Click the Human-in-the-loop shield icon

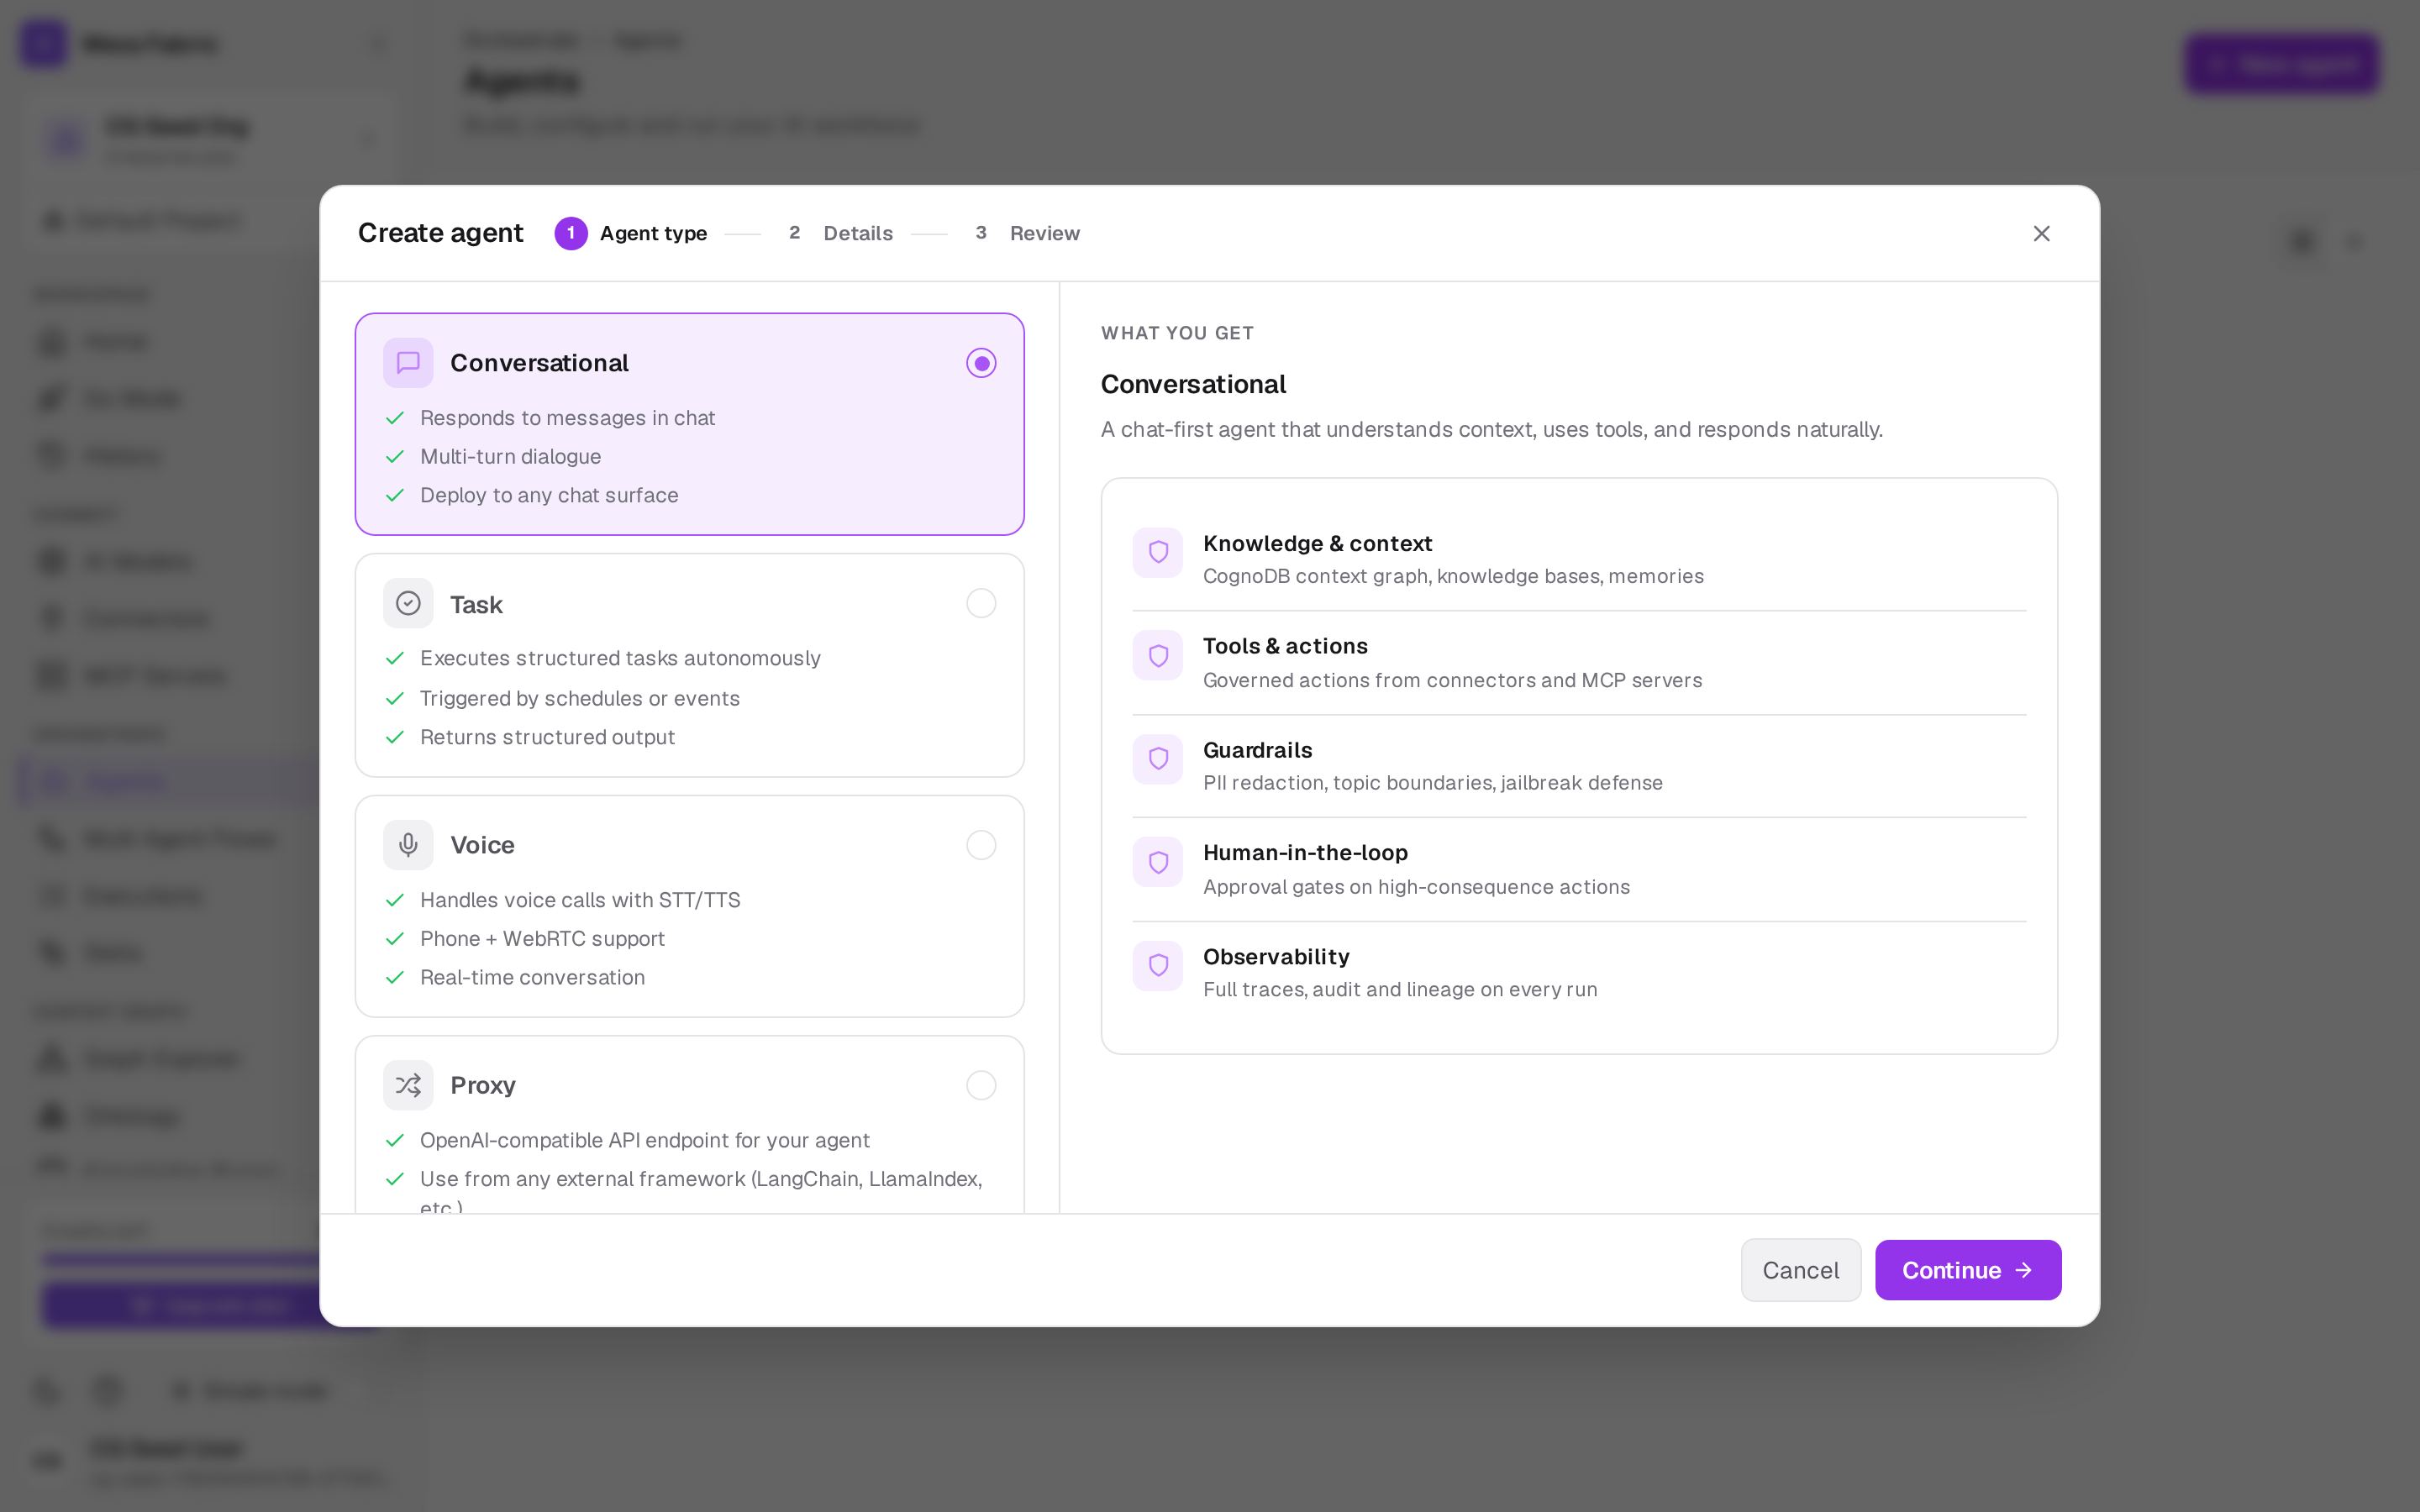pos(1158,862)
